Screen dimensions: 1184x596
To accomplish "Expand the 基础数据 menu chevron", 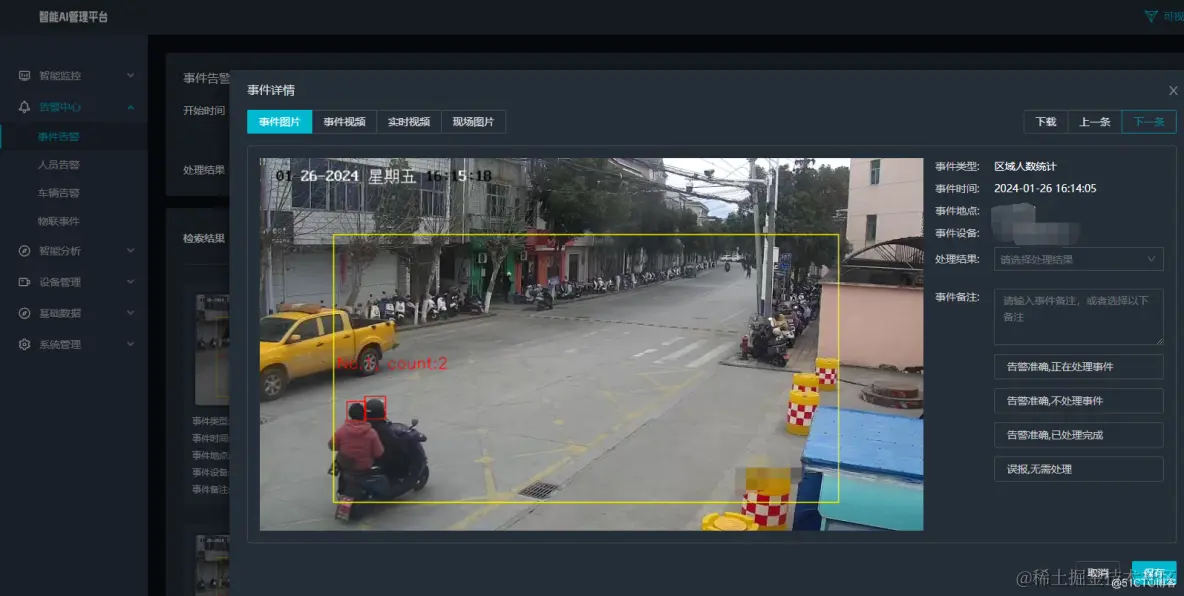I will pyautogui.click(x=130, y=313).
